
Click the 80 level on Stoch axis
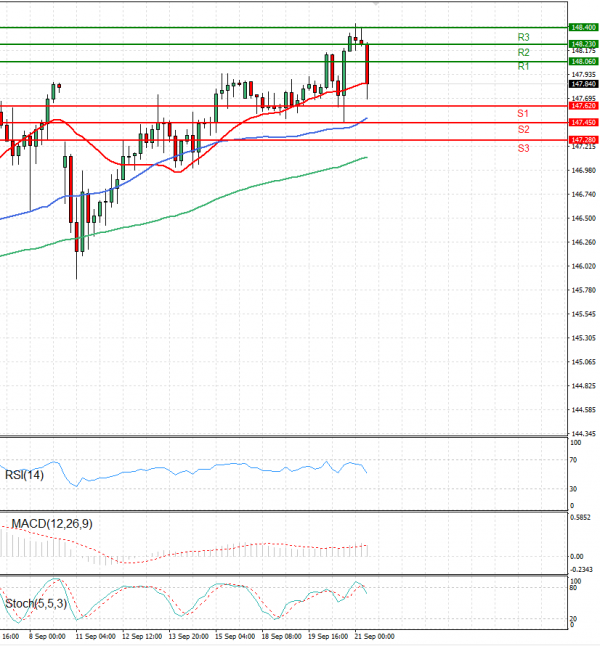[573, 588]
